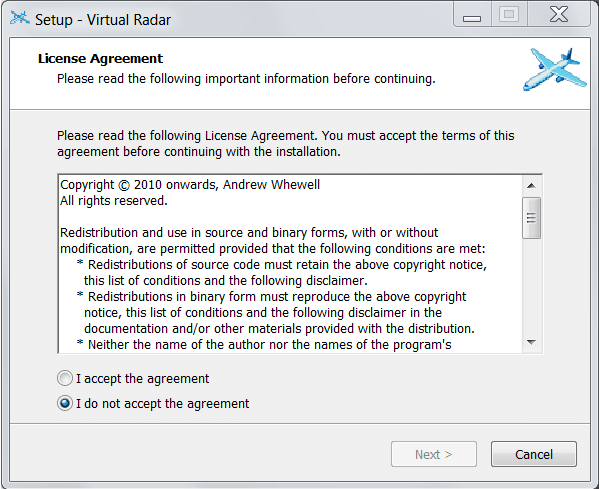Cancel the Virtual Radar installation

pyautogui.click(x=534, y=454)
